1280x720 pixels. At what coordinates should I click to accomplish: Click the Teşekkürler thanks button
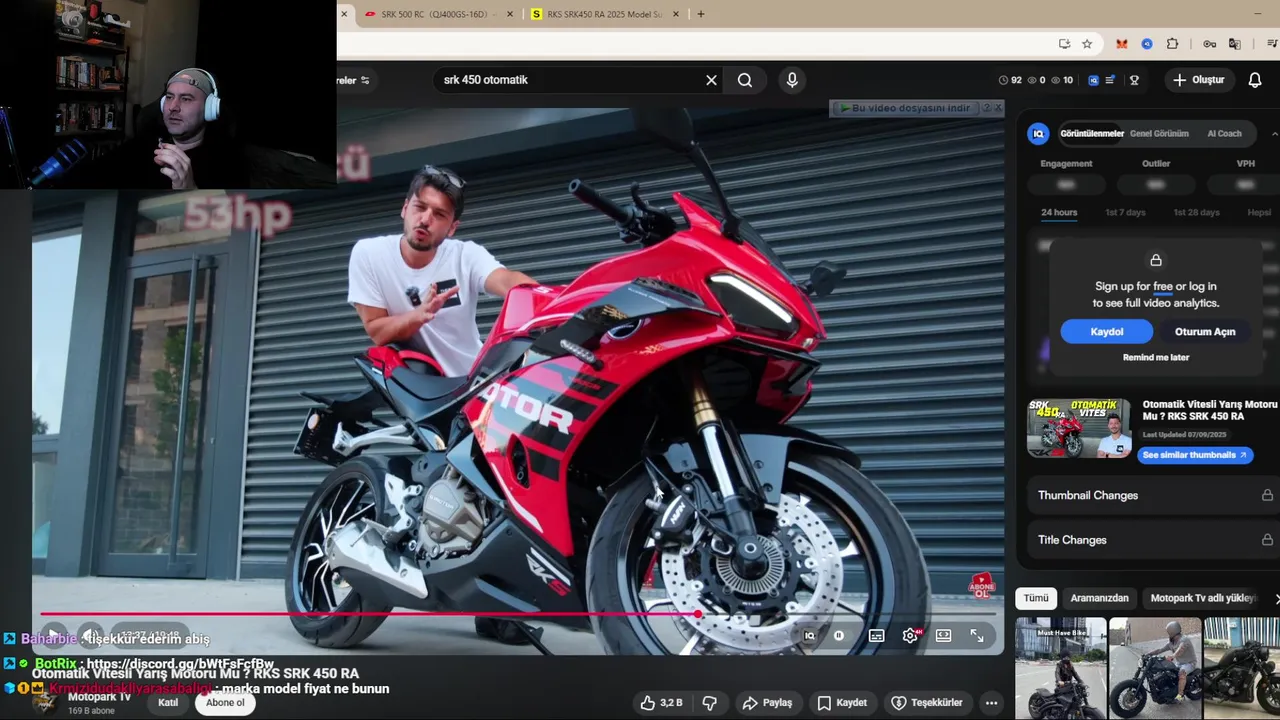coord(926,703)
